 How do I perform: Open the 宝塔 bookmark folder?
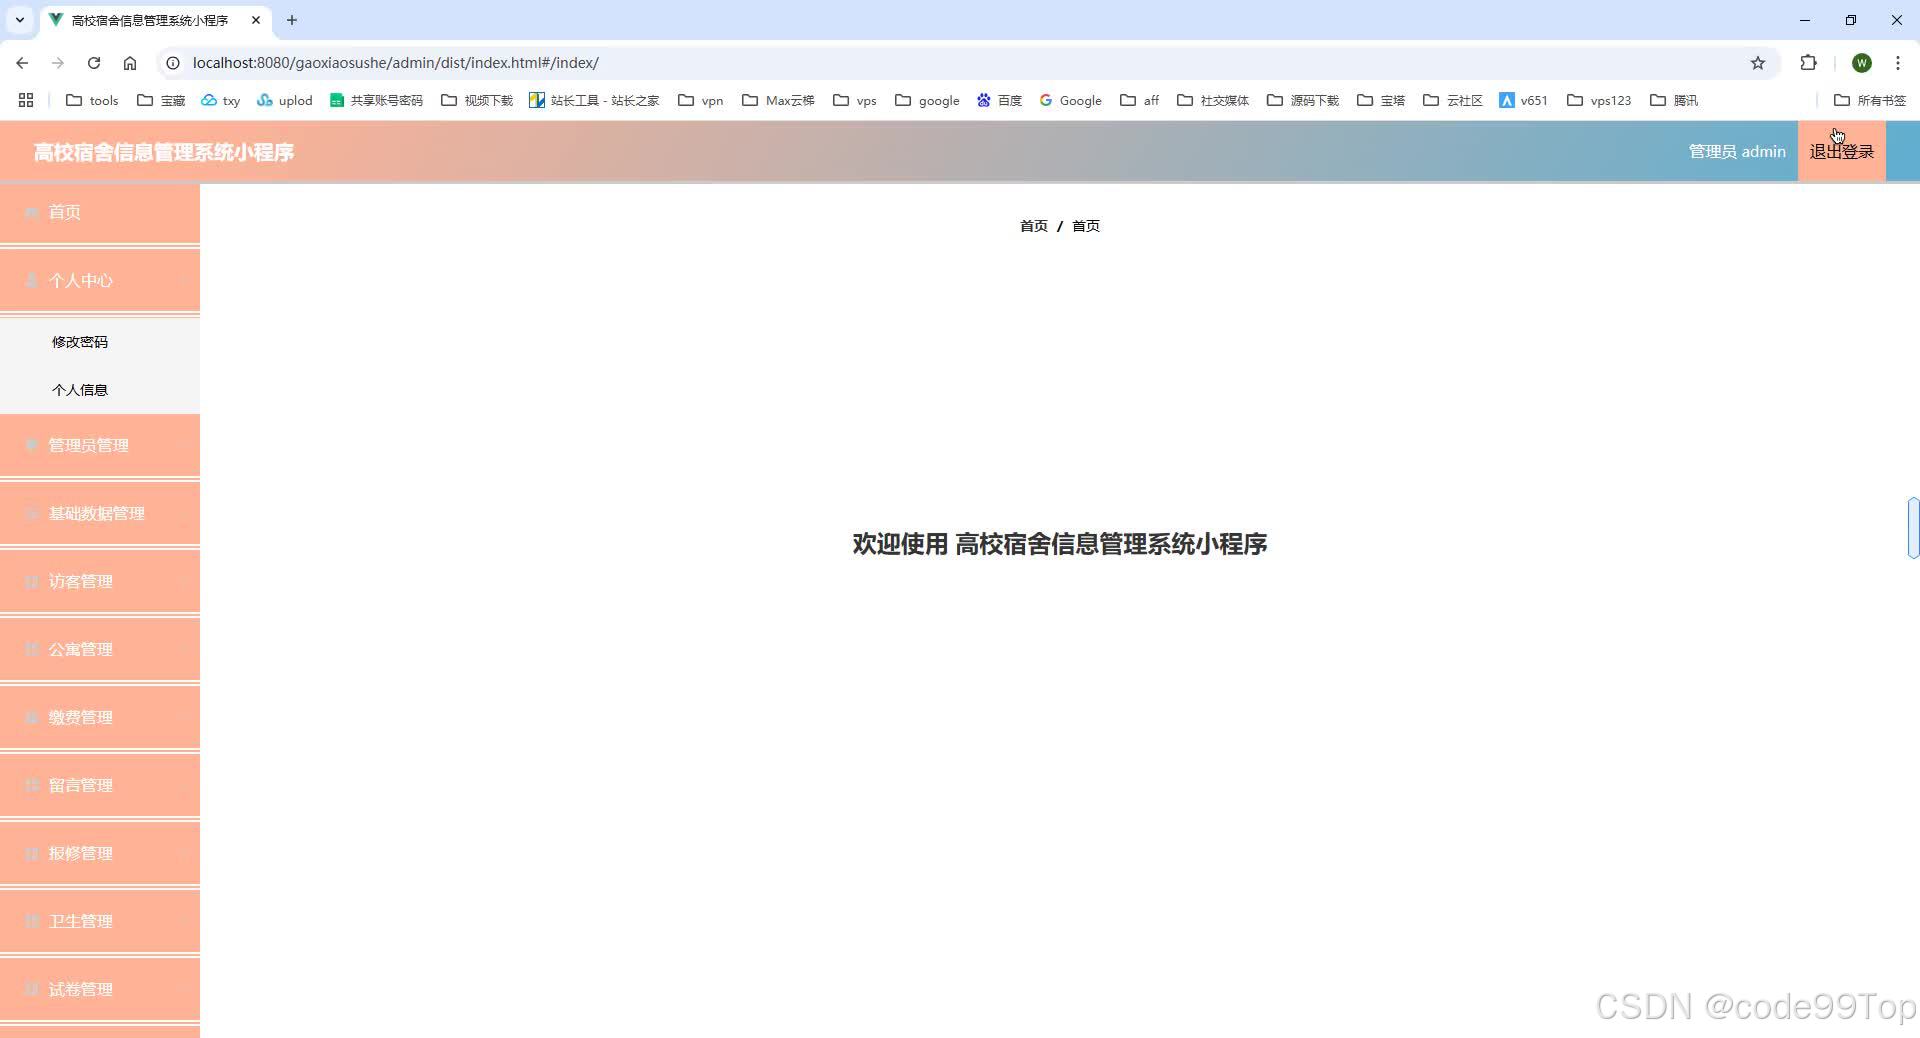pyautogui.click(x=1381, y=100)
